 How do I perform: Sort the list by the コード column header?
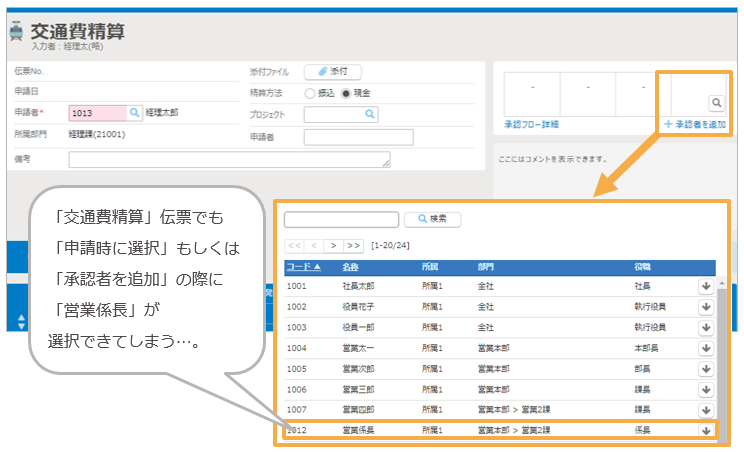[304, 267]
